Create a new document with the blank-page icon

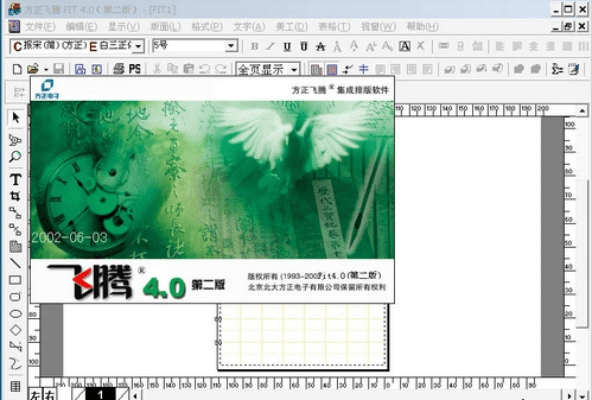pyautogui.click(x=17, y=69)
